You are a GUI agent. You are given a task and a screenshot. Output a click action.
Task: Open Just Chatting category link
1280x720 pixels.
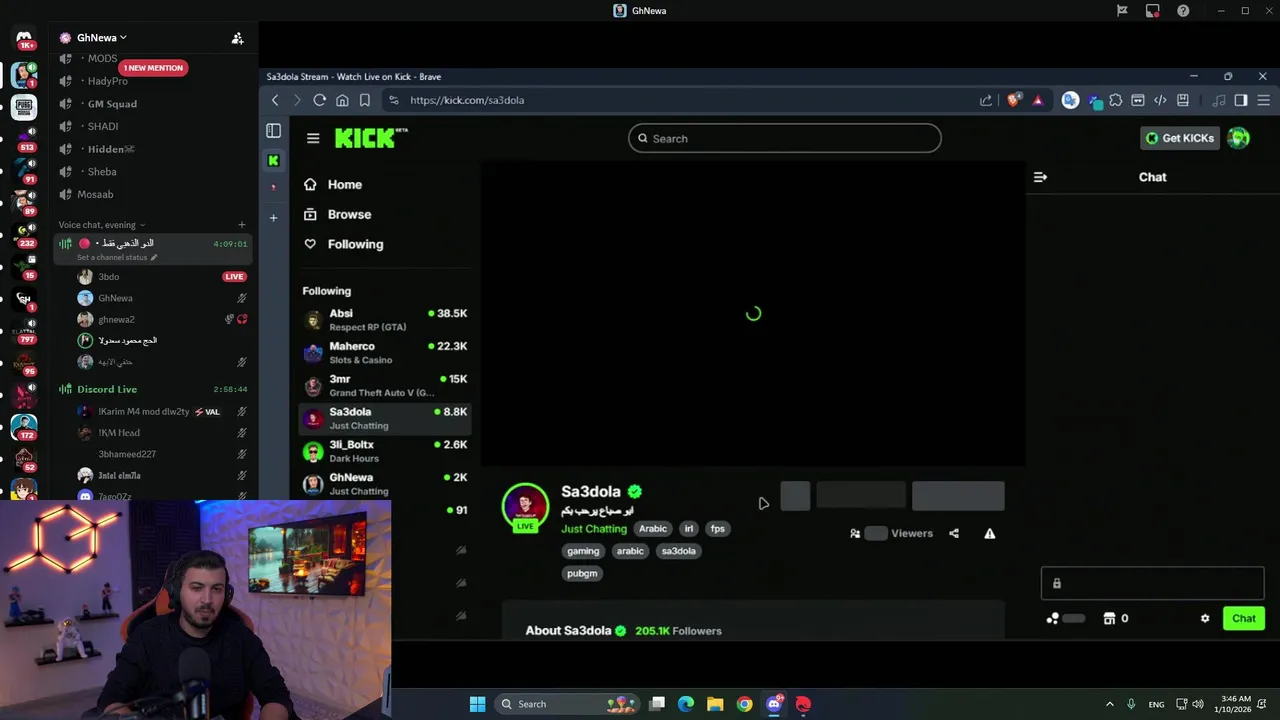tap(594, 529)
